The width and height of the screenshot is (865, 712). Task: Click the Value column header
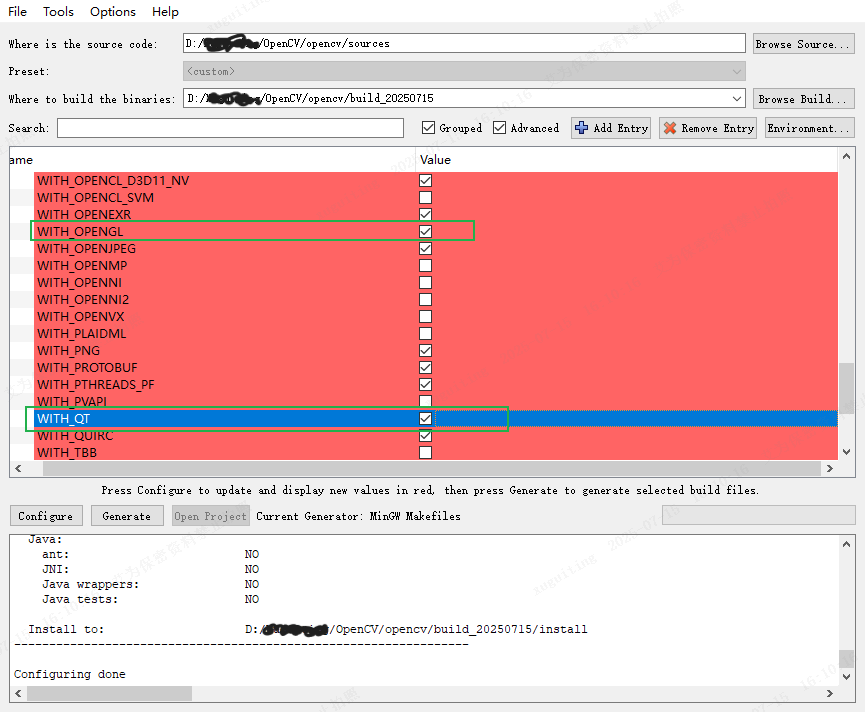(x=435, y=160)
